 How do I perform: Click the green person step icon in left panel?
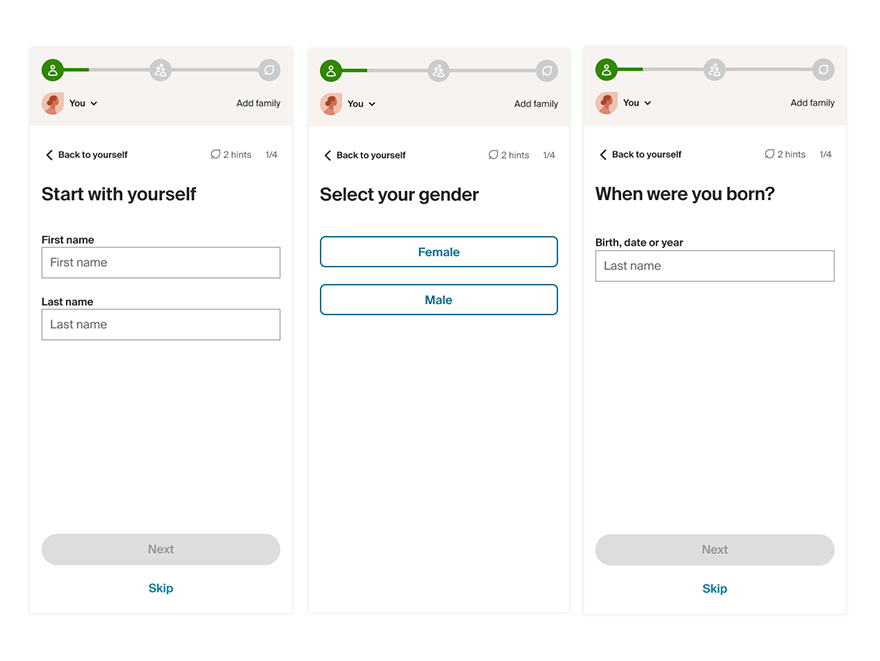(52, 70)
